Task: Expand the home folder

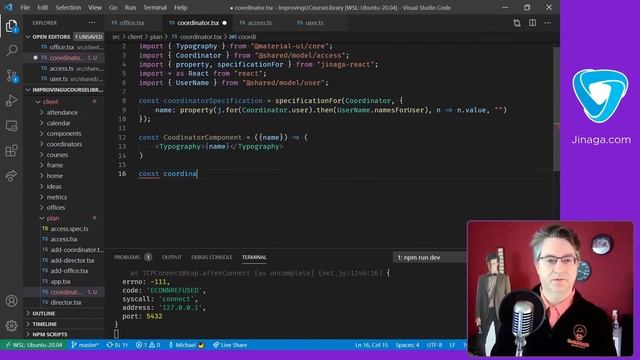Action: tap(55, 176)
